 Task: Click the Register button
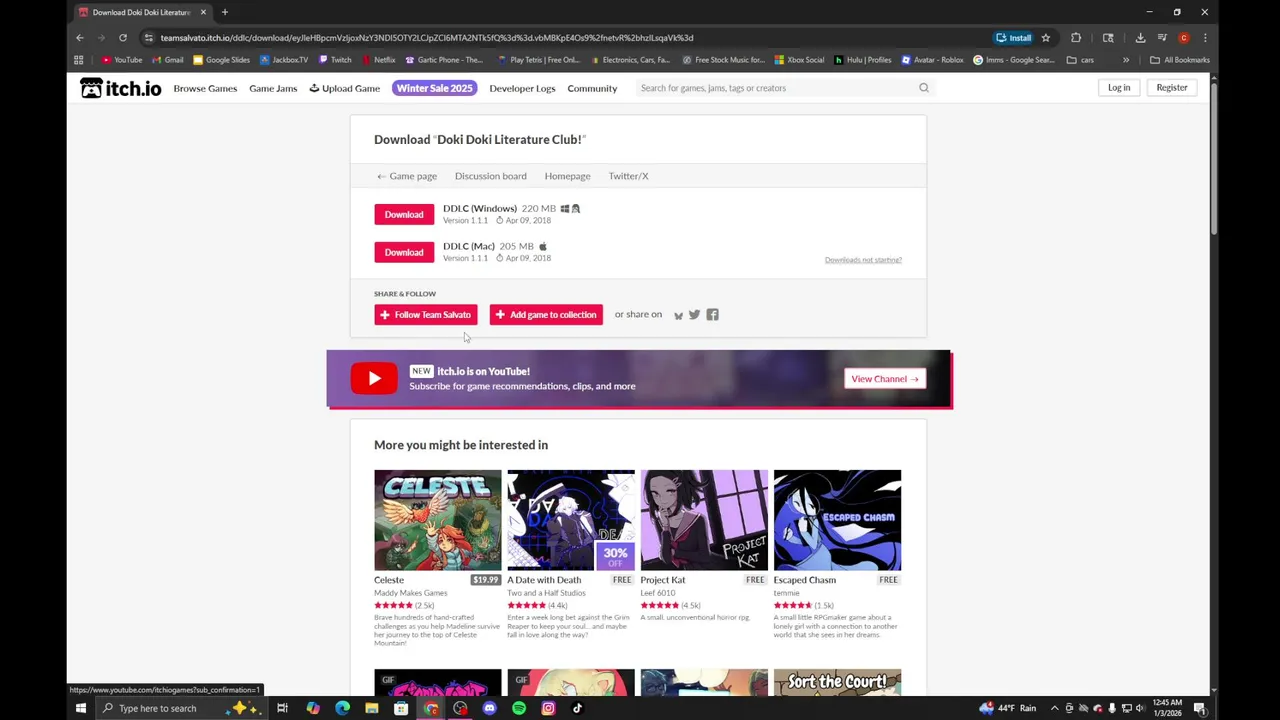coord(1172,88)
